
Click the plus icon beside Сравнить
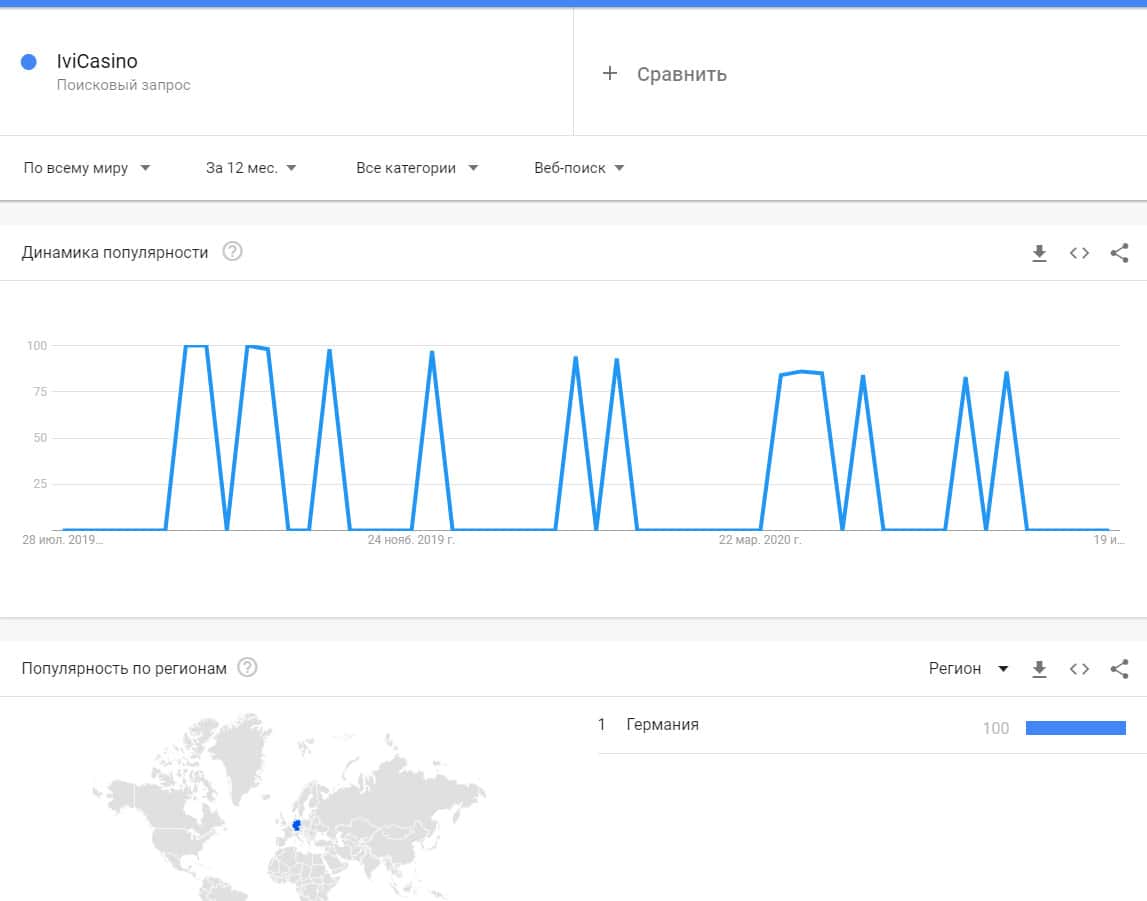coord(610,73)
